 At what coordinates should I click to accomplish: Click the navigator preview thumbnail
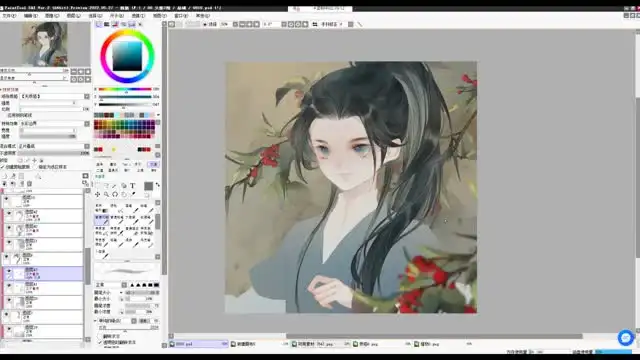click(x=45, y=44)
